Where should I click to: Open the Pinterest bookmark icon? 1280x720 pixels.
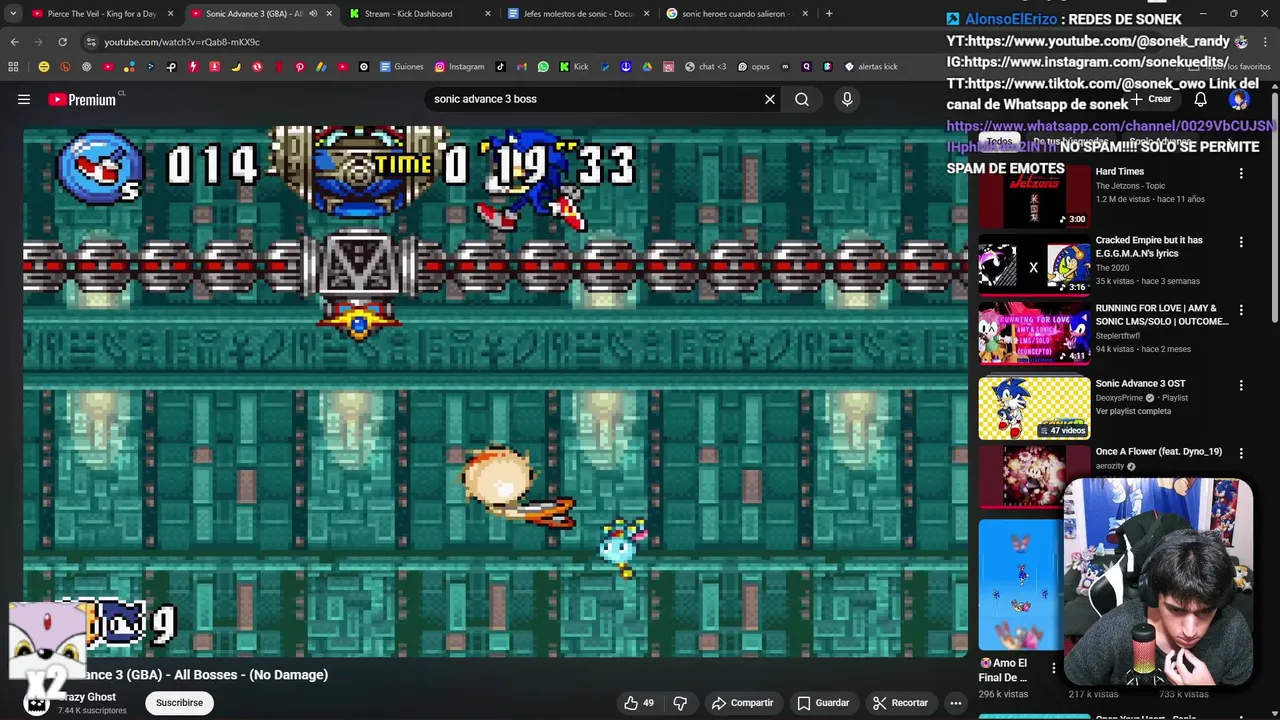(299, 67)
